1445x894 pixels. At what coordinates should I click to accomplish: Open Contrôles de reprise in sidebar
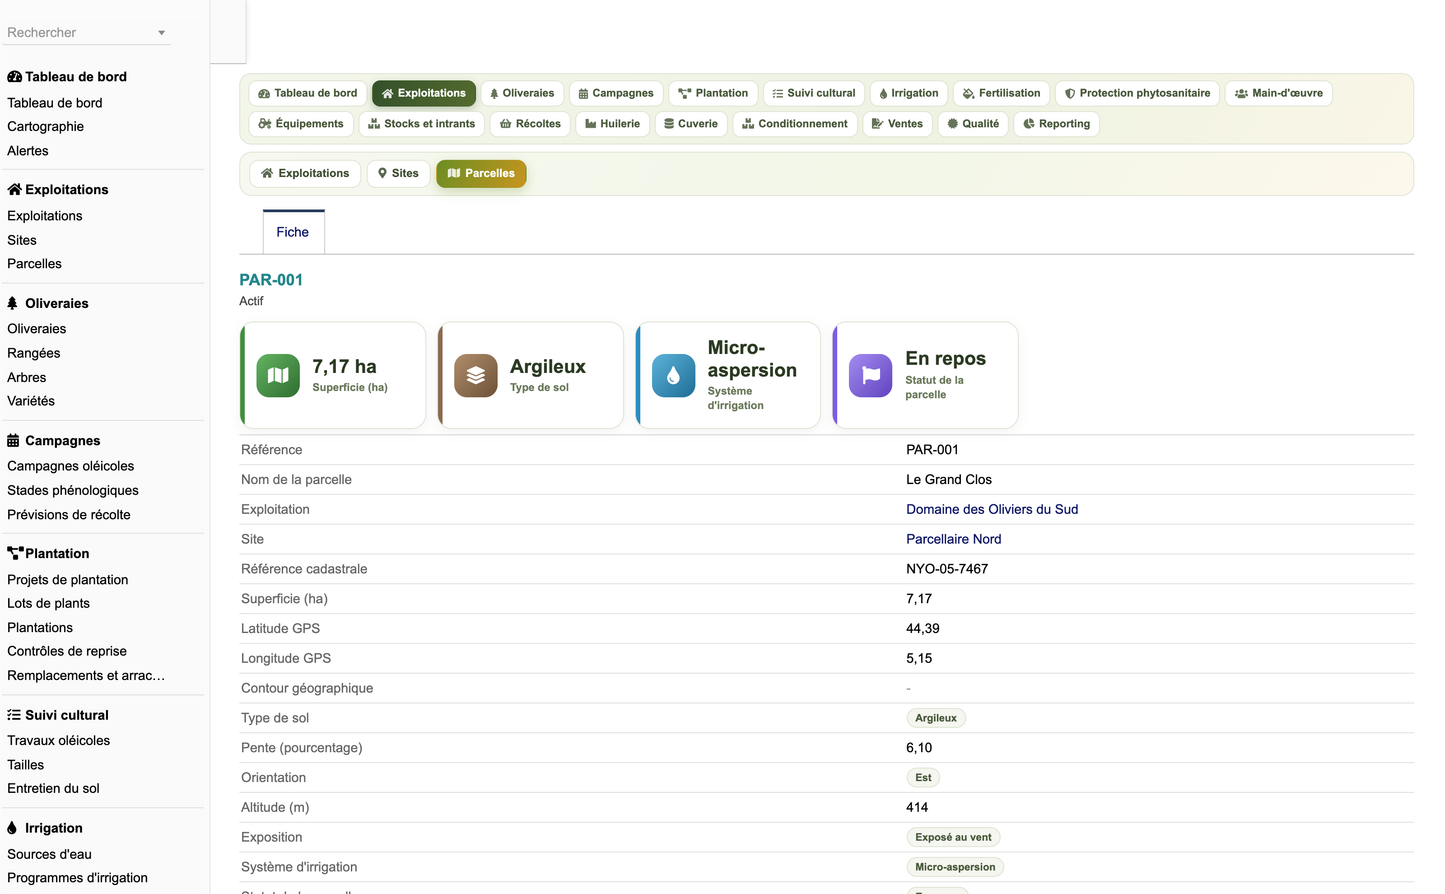click(x=67, y=651)
